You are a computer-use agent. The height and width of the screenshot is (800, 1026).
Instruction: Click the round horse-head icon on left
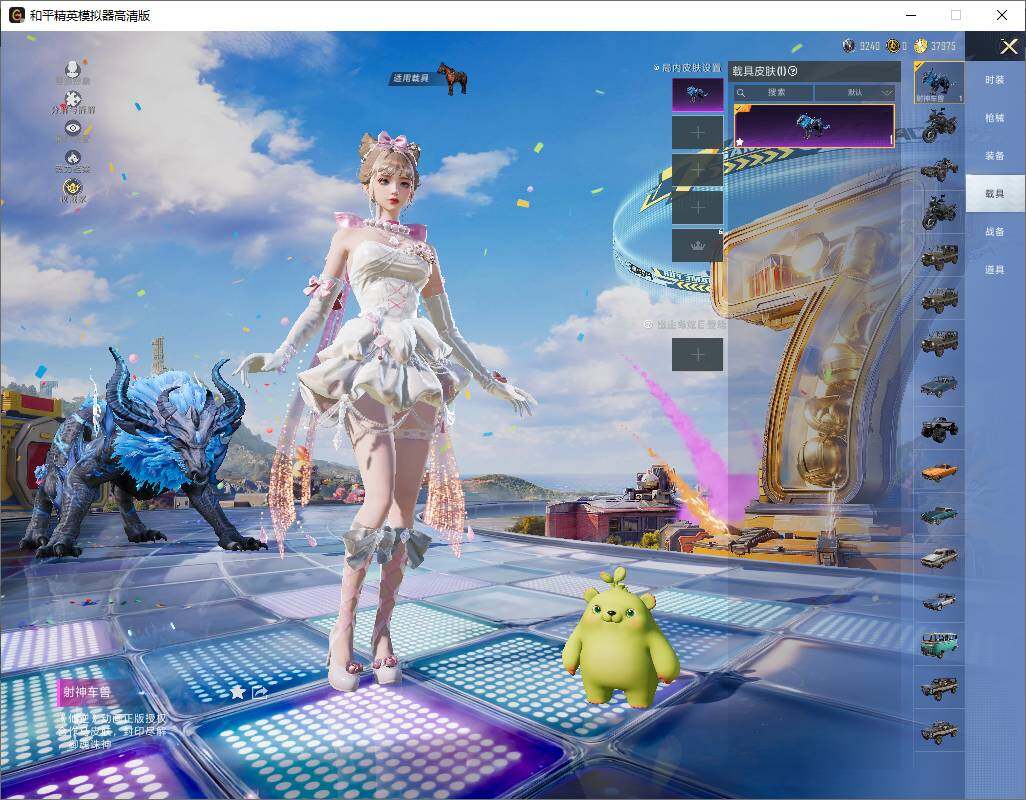click(73, 158)
